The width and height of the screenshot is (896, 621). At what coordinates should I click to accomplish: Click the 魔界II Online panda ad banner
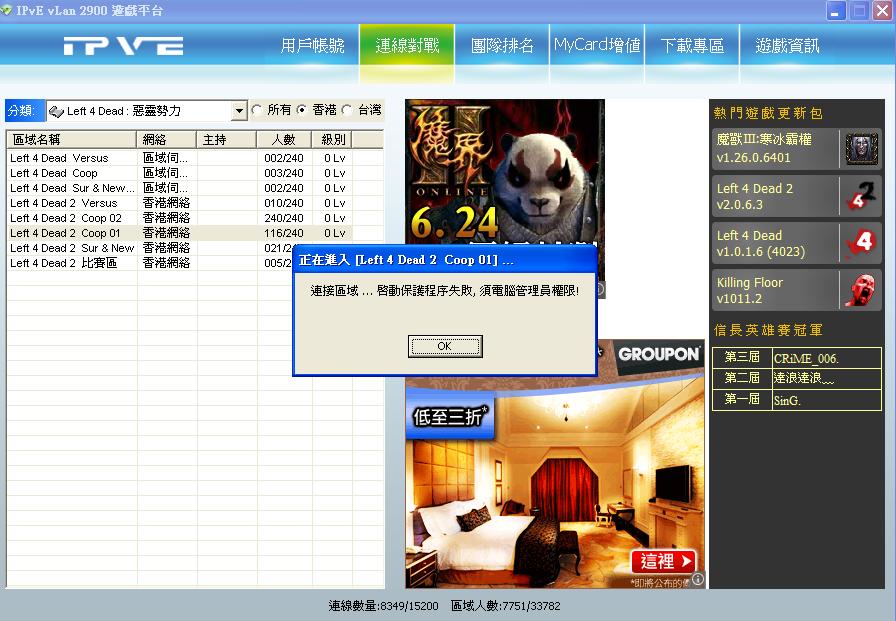point(505,171)
